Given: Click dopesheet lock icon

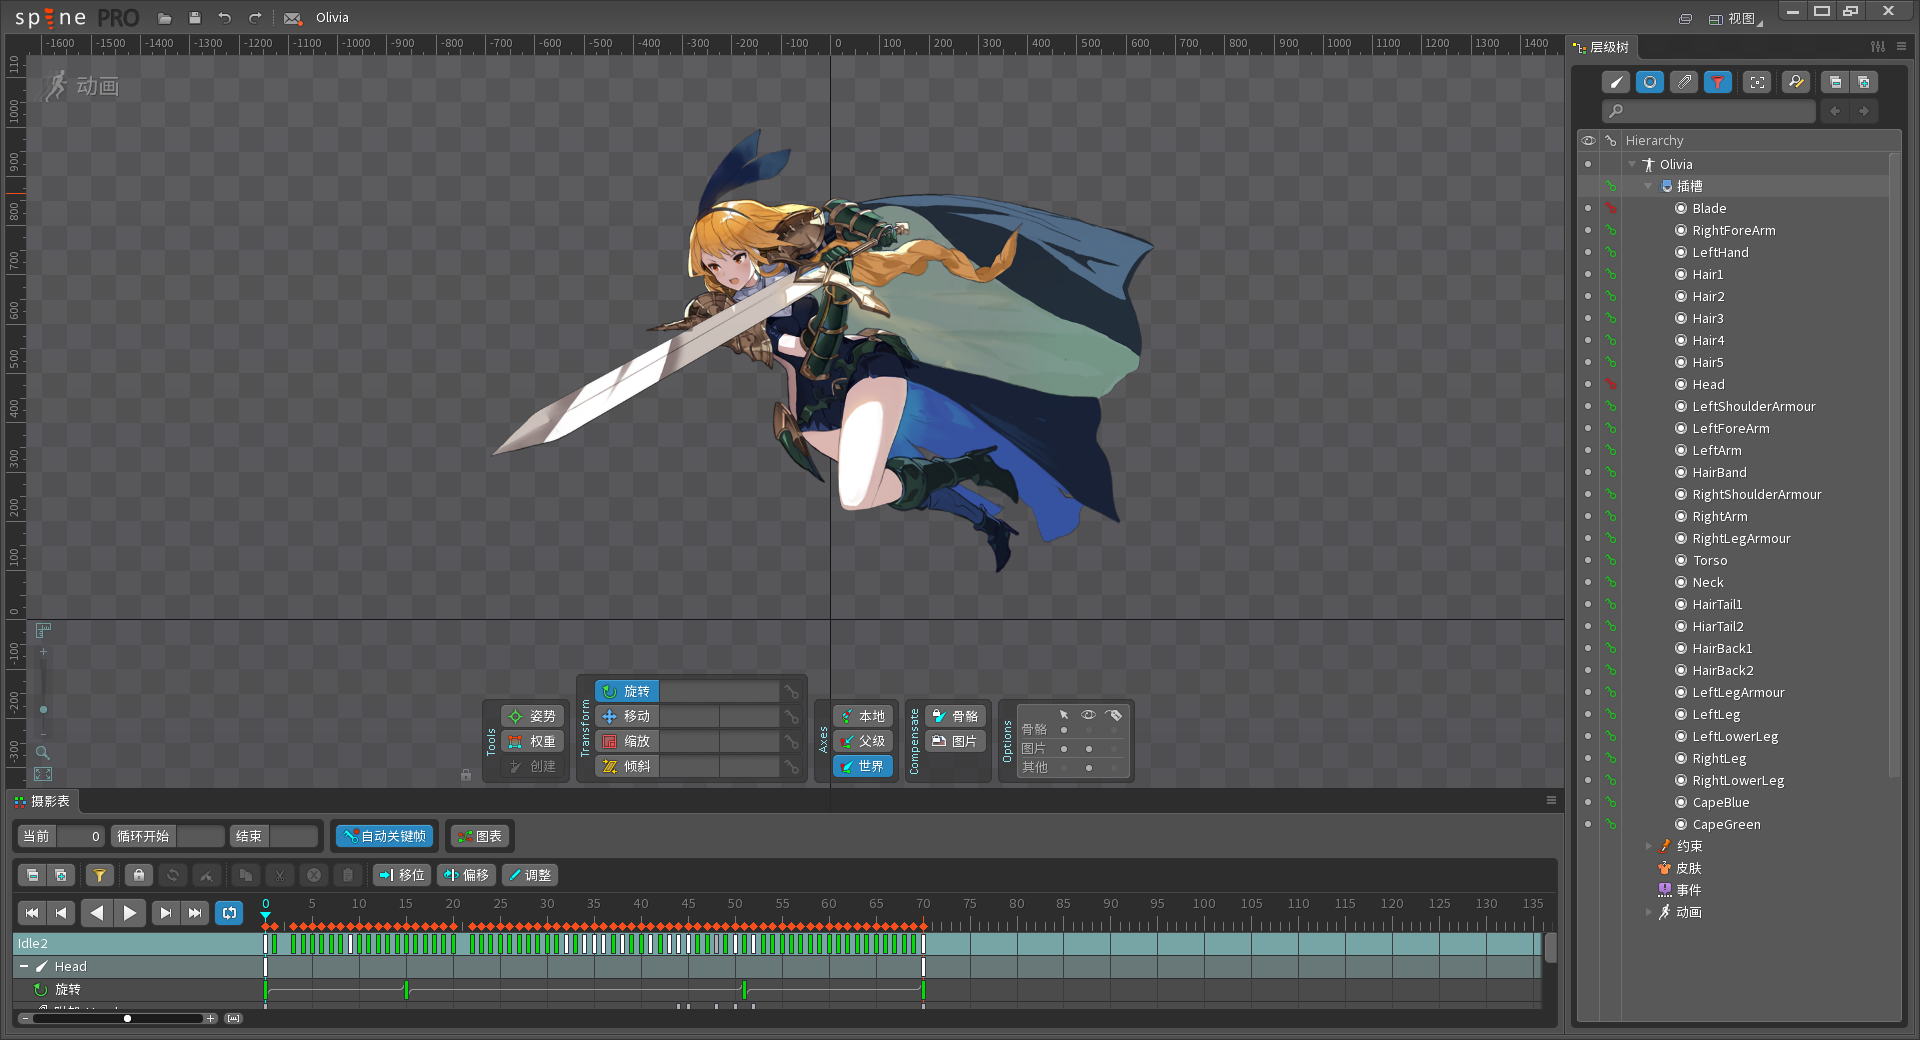Looking at the screenshot, I should click(139, 875).
